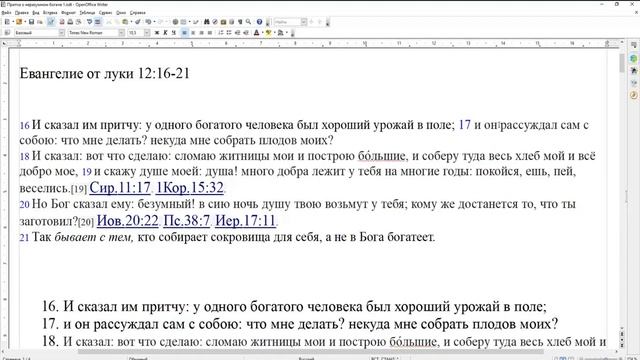Follow the Пс.38:7 link
The image size is (640, 360).
tap(187, 220)
